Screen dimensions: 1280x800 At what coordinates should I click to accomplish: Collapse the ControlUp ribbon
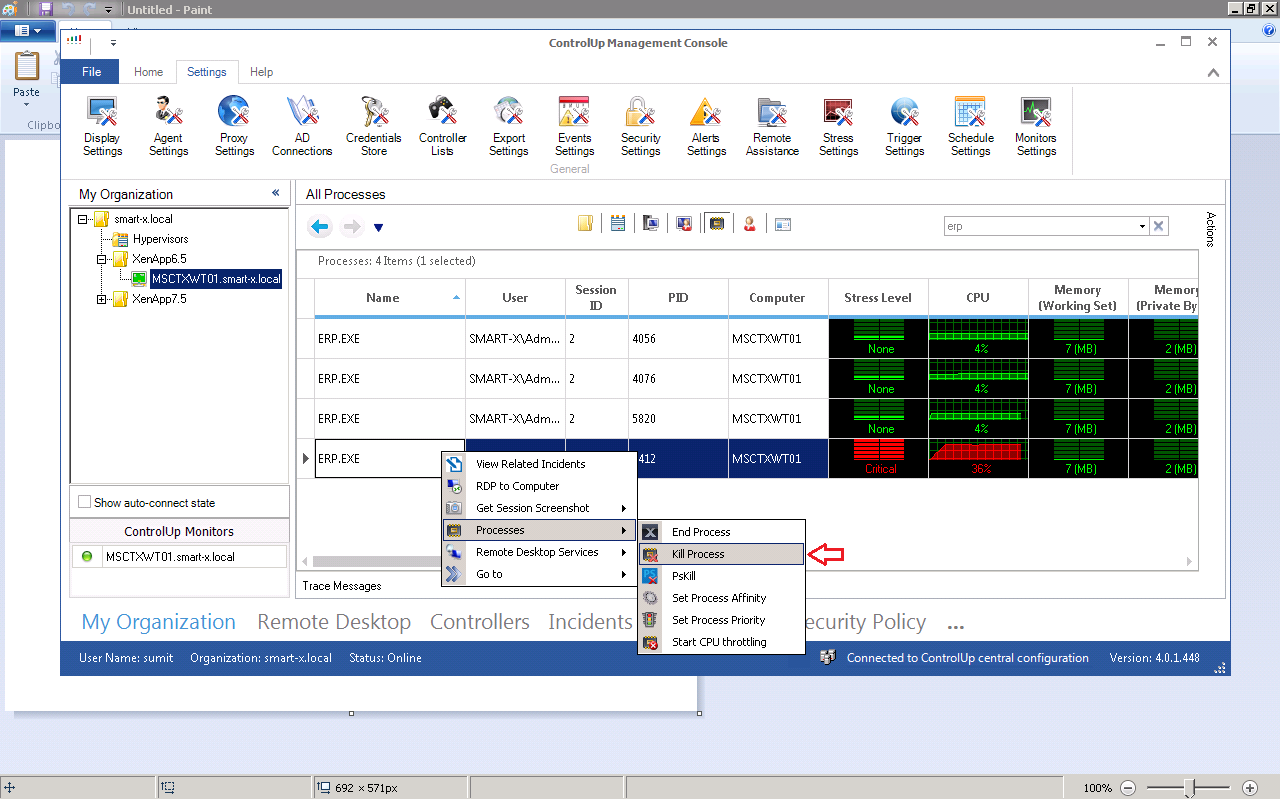(1213, 72)
